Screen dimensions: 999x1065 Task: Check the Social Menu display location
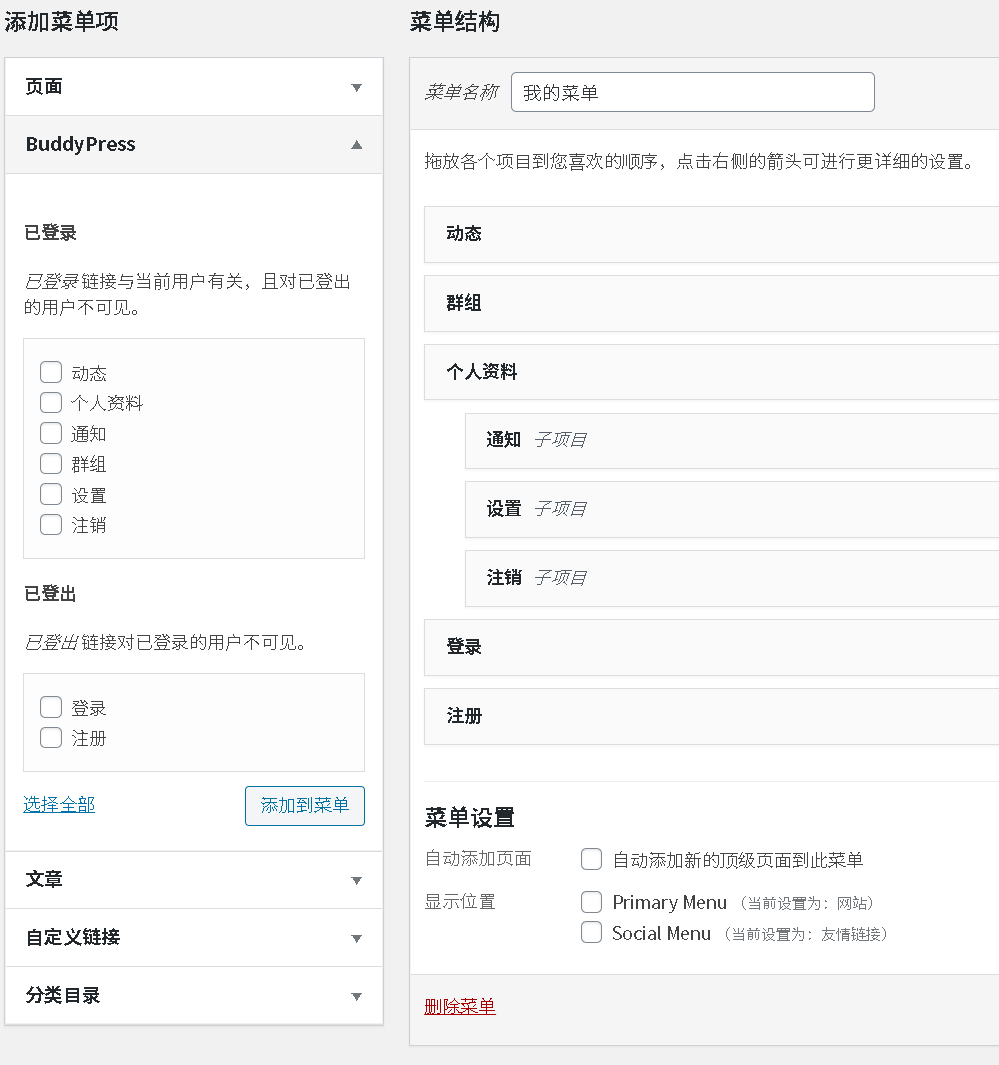click(592, 934)
